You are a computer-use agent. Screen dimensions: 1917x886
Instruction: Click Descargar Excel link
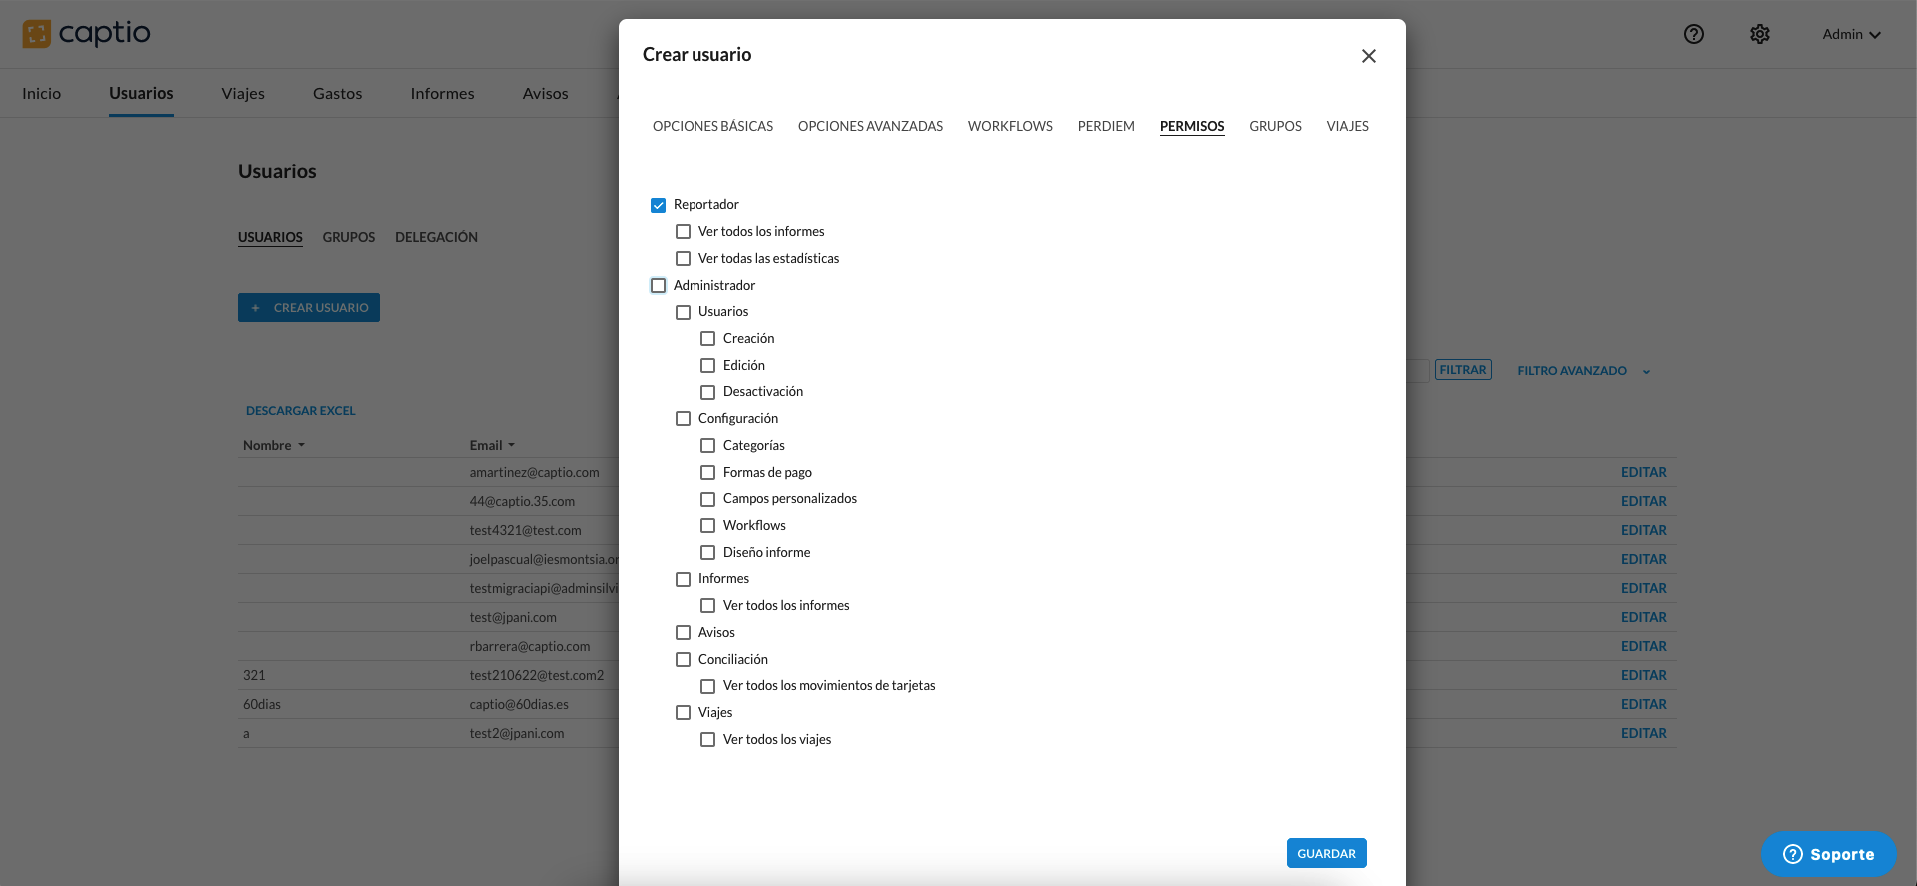point(301,411)
